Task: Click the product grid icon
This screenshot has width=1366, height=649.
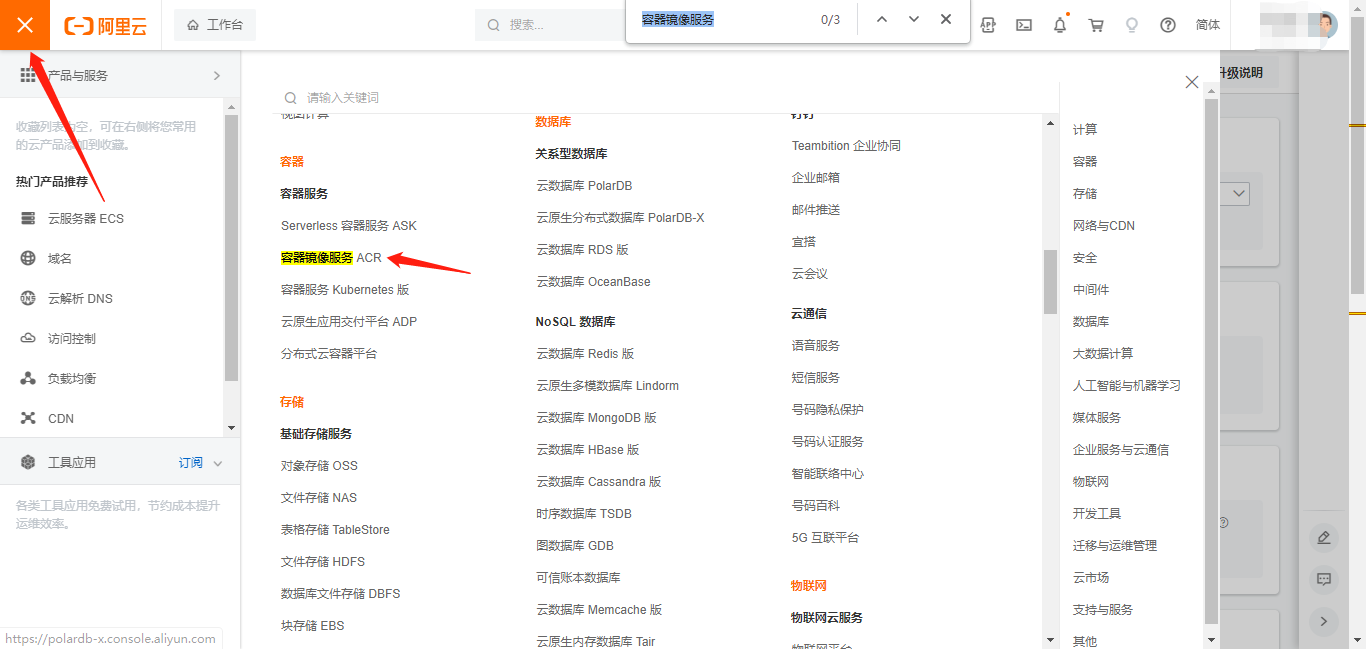Action: pos(28,75)
